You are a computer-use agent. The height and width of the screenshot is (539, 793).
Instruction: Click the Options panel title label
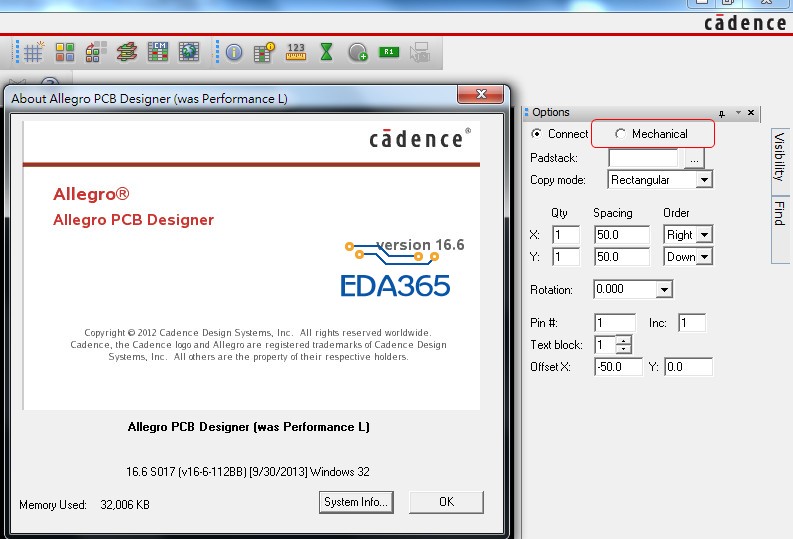click(x=551, y=112)
